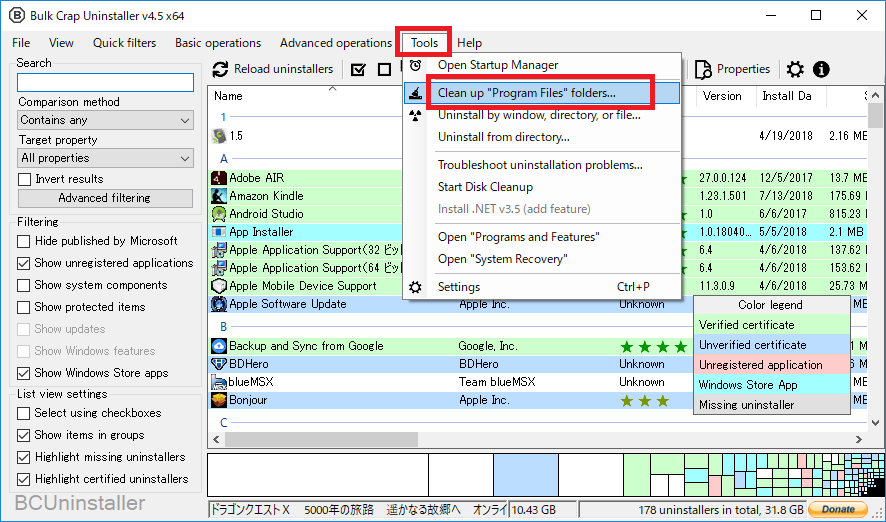Viewport: 886px width, 522px height.
Task: Click the gear icon beside Settings menu entry
Action: click(415, 287)
